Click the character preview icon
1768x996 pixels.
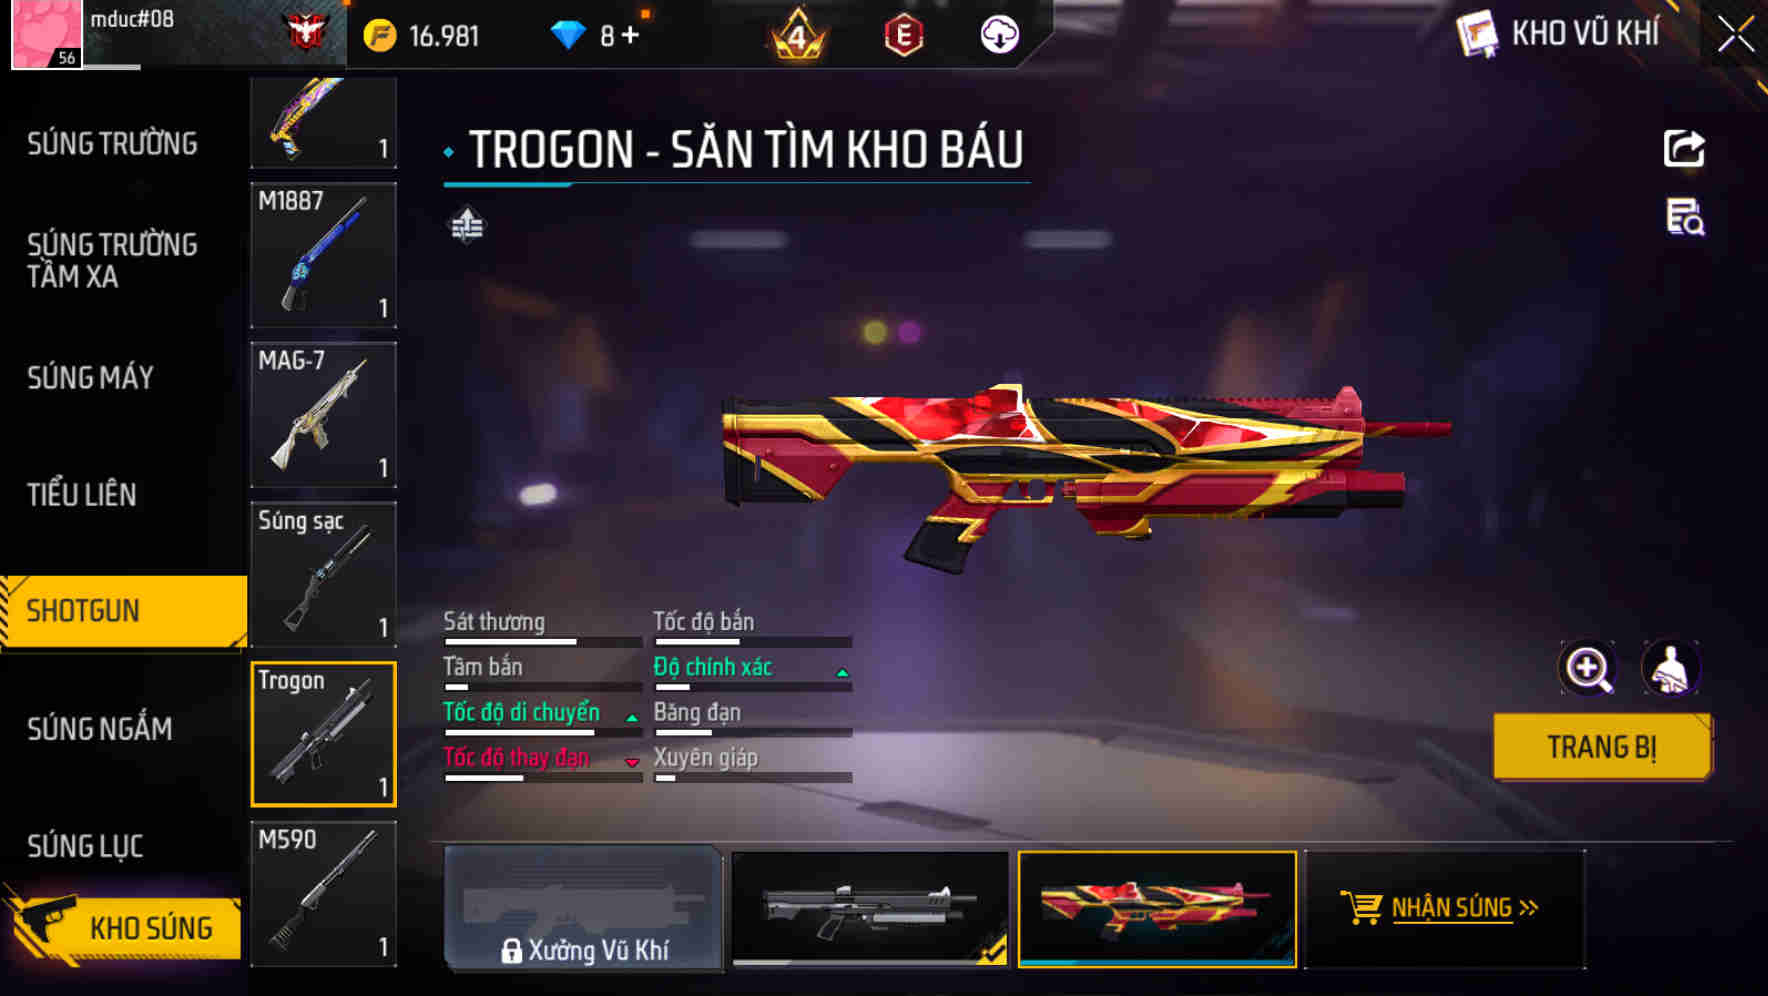point(1670,668)
